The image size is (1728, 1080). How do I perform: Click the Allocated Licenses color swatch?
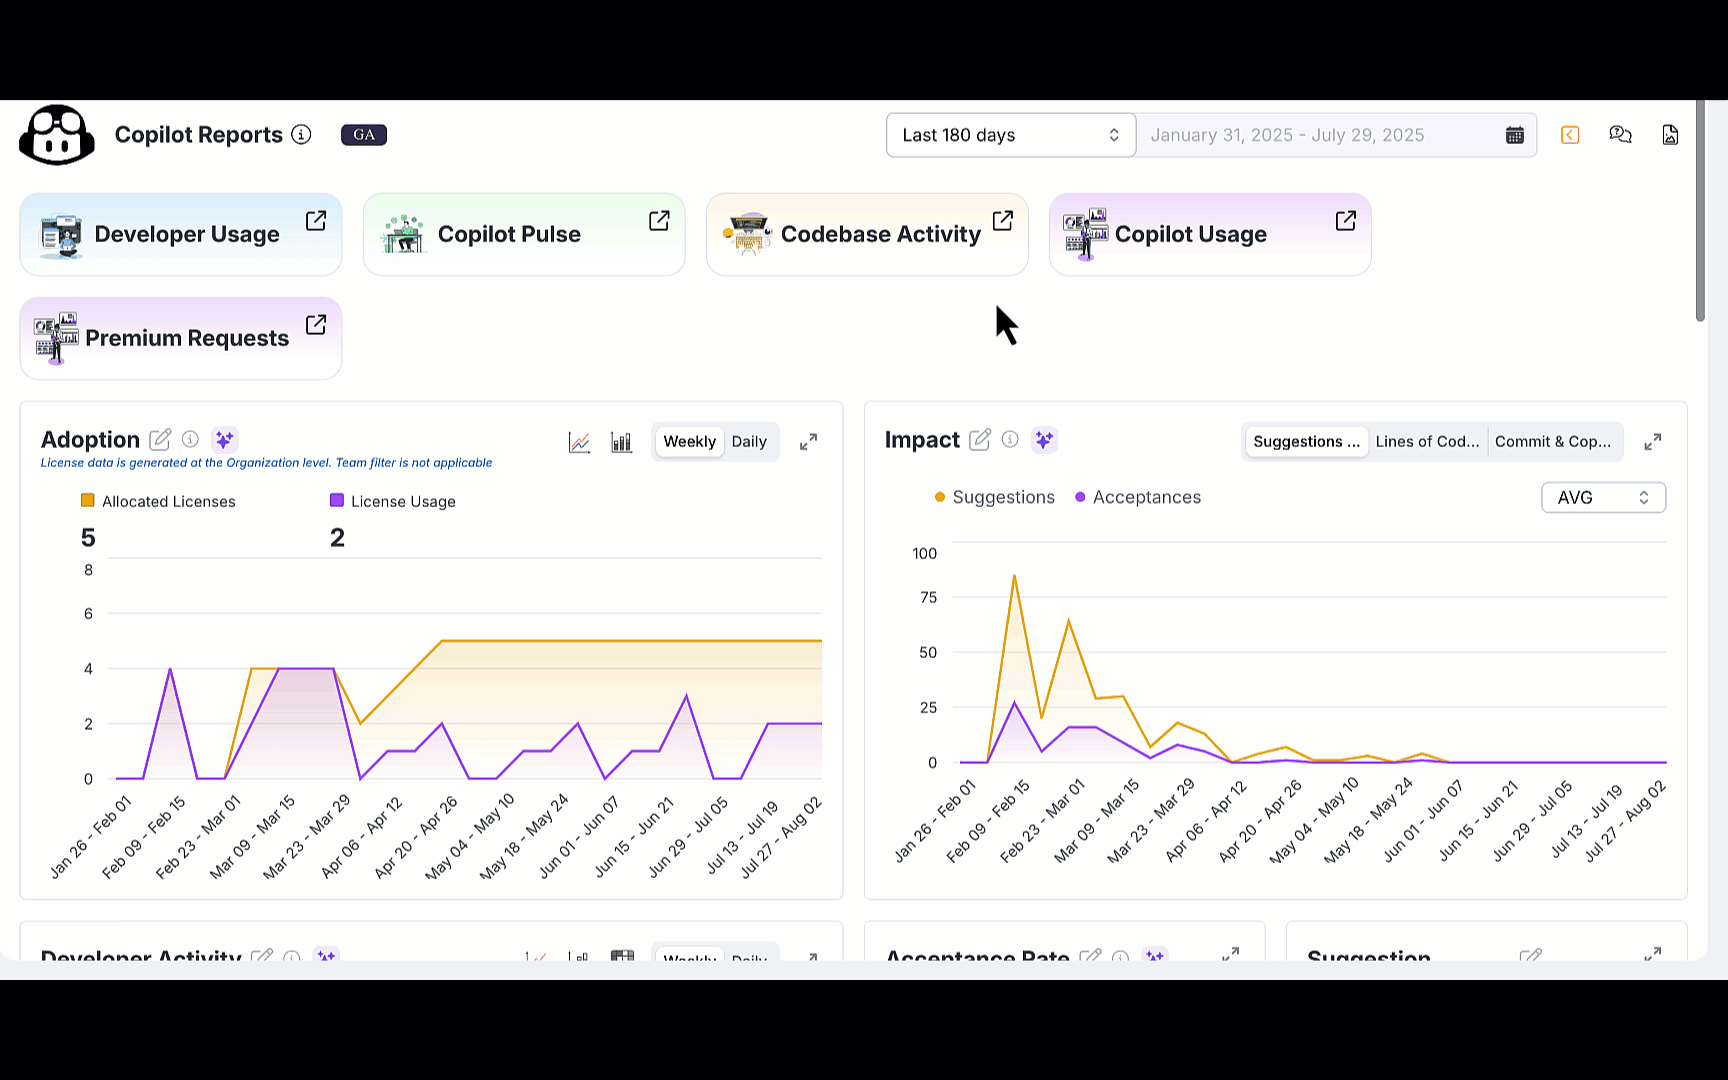tap(88, 501)
